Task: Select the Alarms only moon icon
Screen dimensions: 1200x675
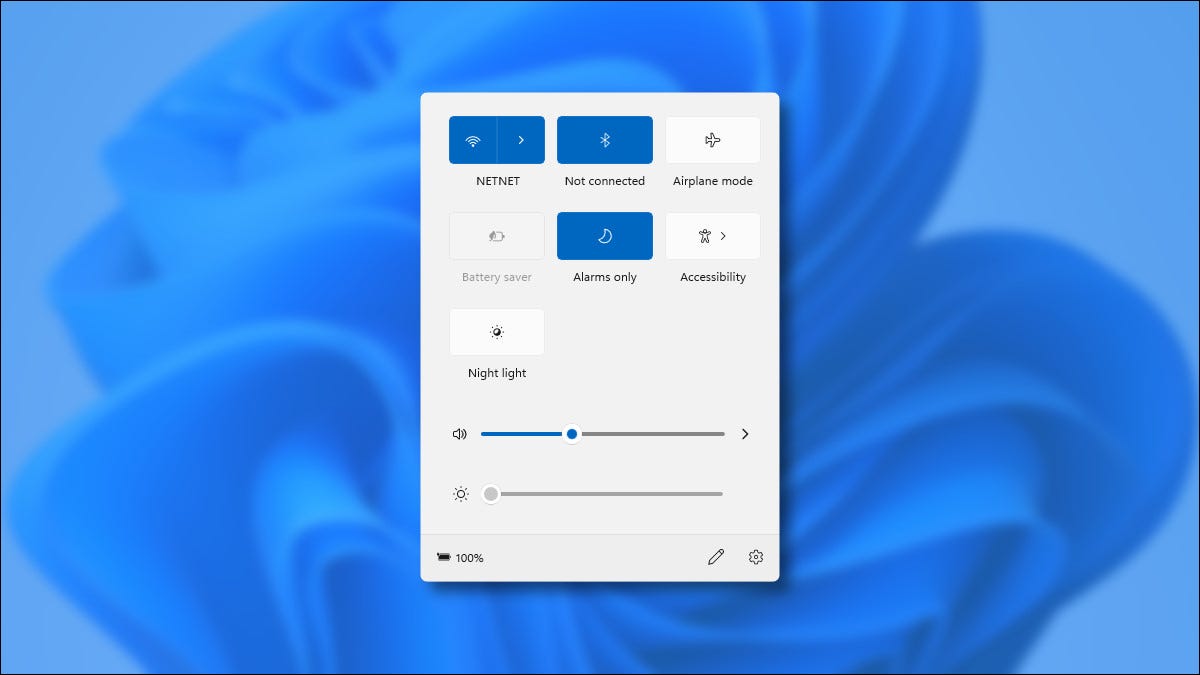Action: pyautogui.click(x=604, y=235)
